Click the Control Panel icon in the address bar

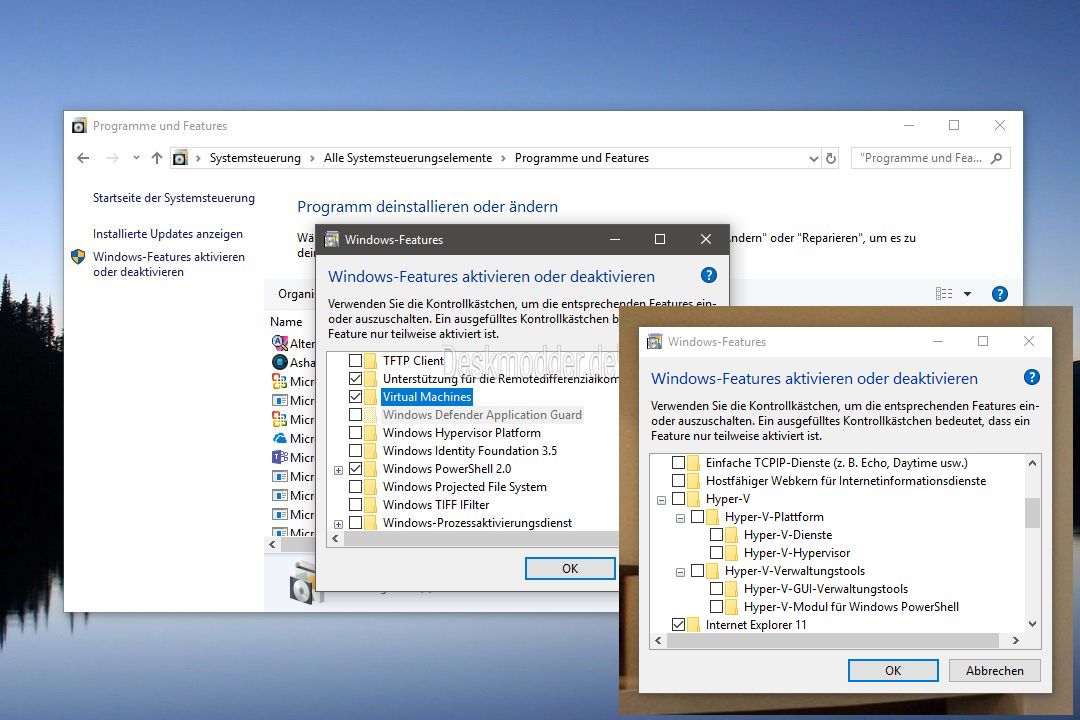coord(180,158)
